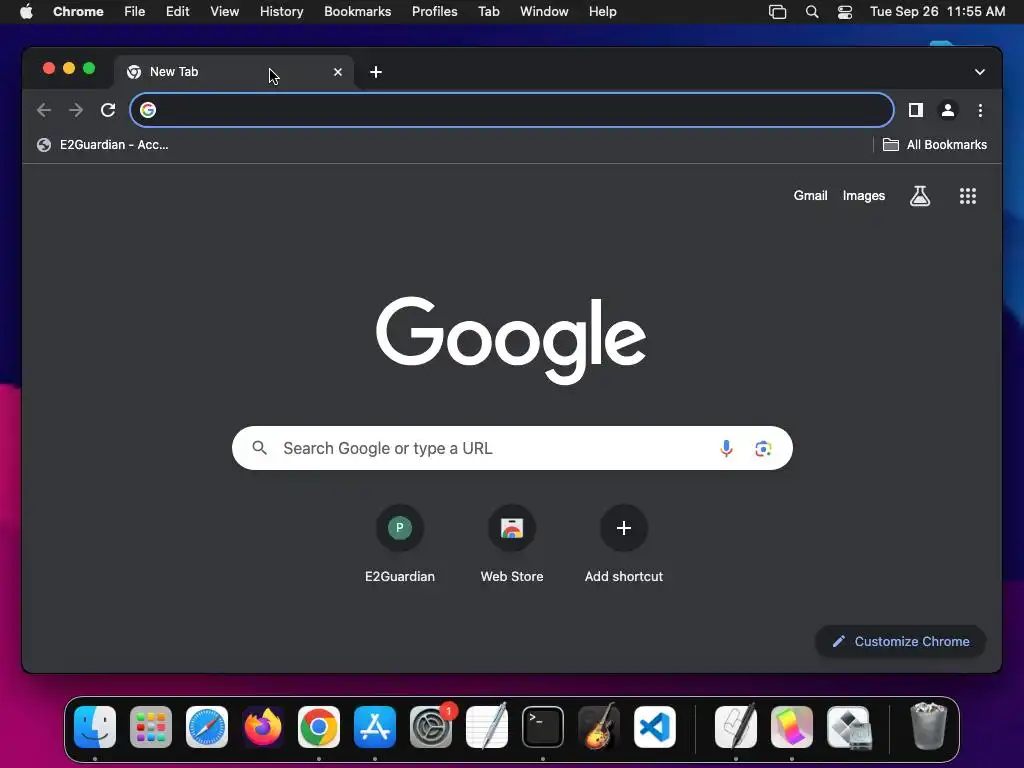Click Chrome icon in the dock
Image resolution: width=1024 pixels, height=768 pixels.
(319, 727)
